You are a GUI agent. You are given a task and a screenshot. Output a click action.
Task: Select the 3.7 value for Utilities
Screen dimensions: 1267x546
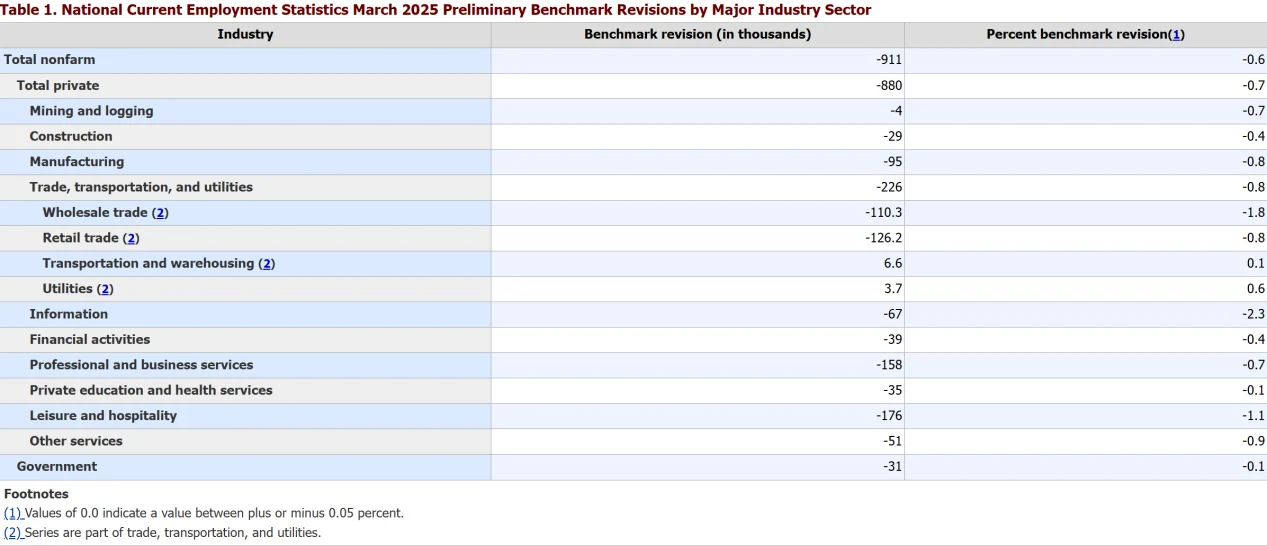point(893,289)
